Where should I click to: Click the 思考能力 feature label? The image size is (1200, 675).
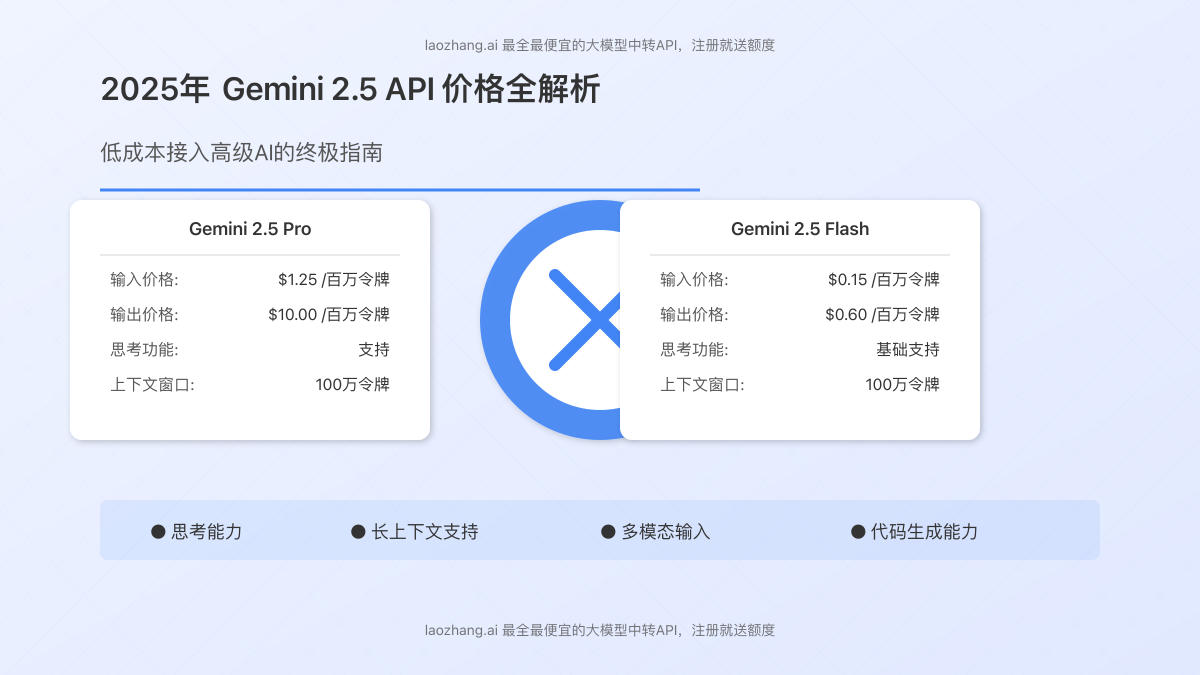tap(207, 532)
